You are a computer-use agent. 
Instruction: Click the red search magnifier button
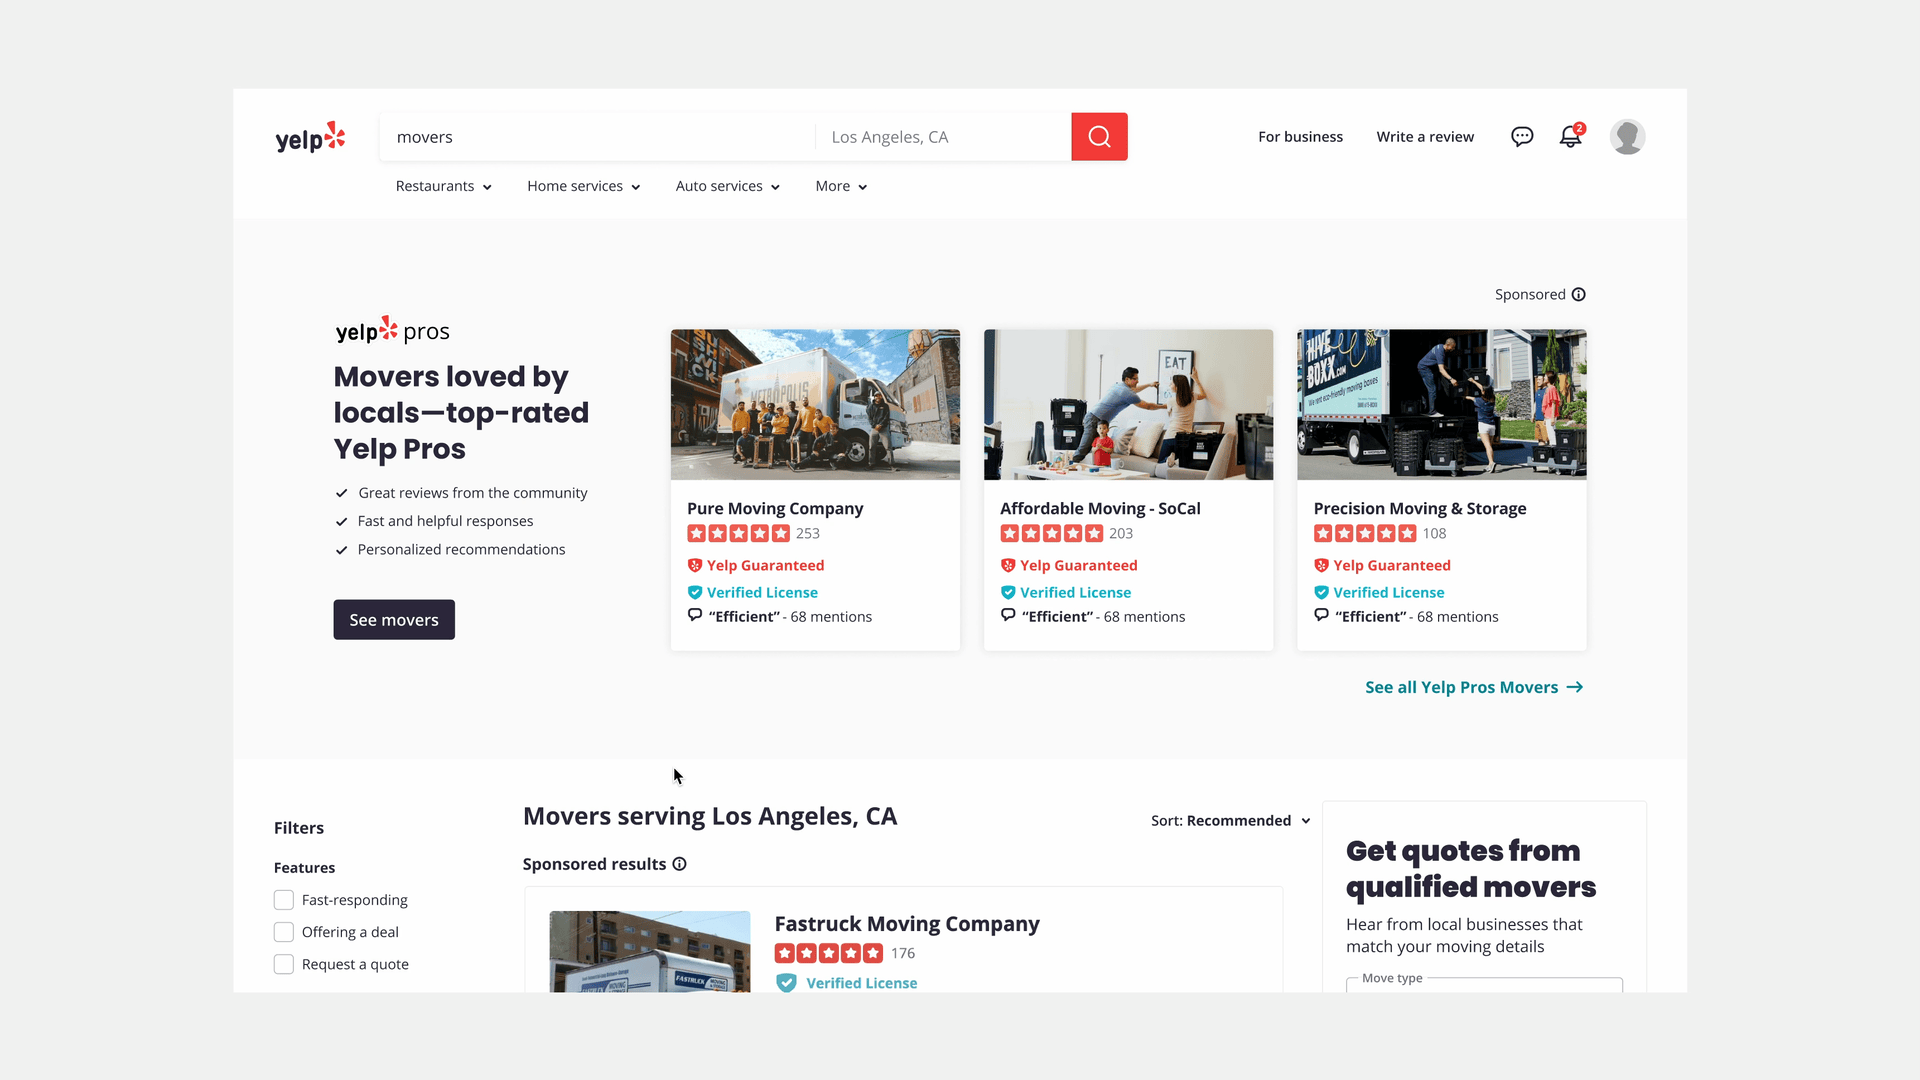pyautogui.click(x=1099, y=137)
